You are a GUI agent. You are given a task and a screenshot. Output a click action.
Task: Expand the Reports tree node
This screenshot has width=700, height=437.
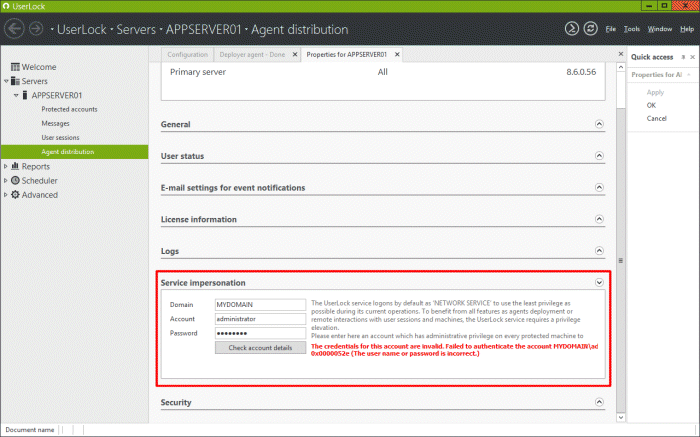(x=6, y=166)
